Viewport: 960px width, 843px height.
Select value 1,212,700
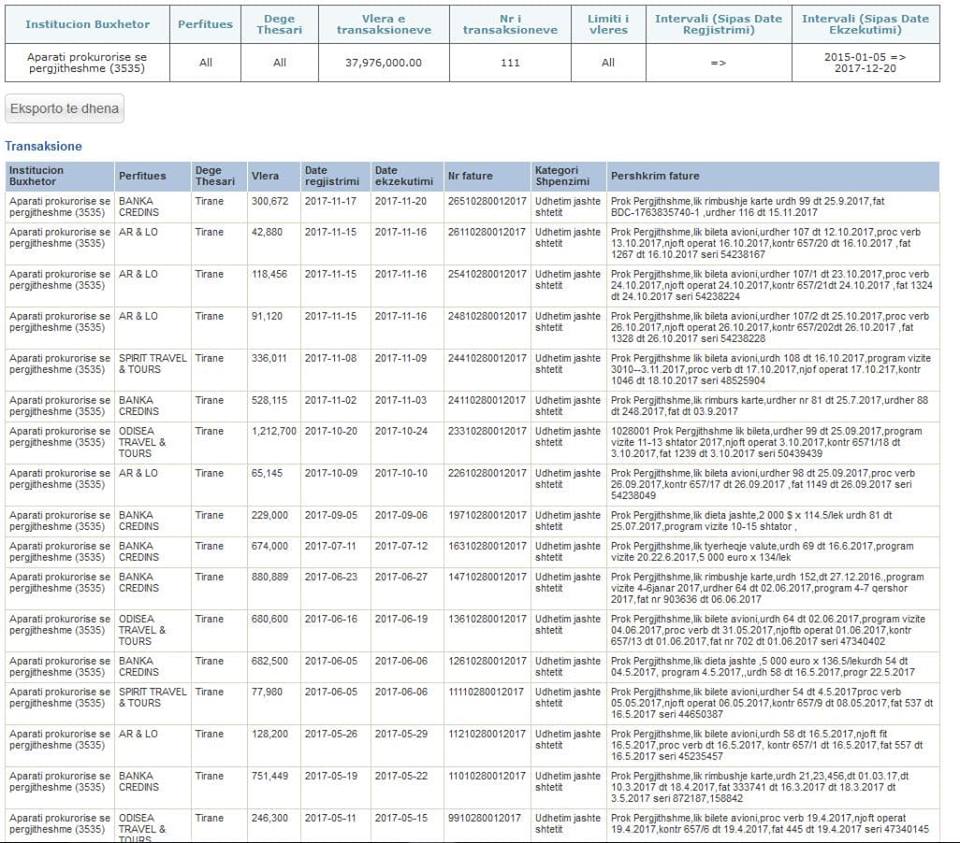tap(274, 431)
